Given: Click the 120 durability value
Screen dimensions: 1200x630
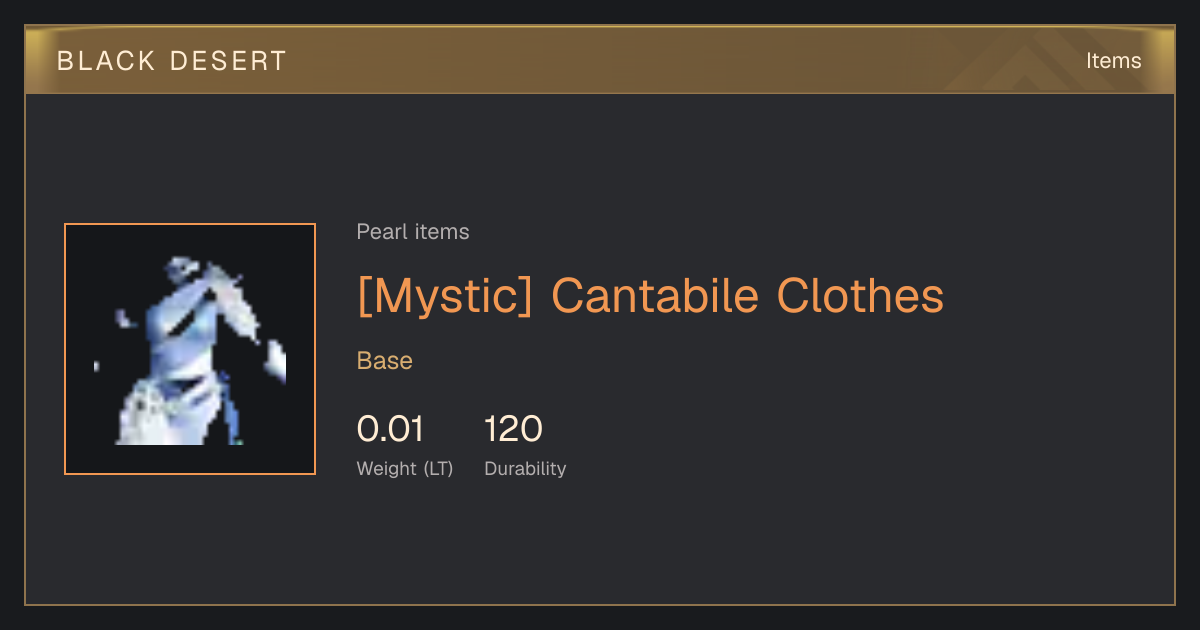Looking at the screenshot, I should pyautogui.click(x=513, y=429).
